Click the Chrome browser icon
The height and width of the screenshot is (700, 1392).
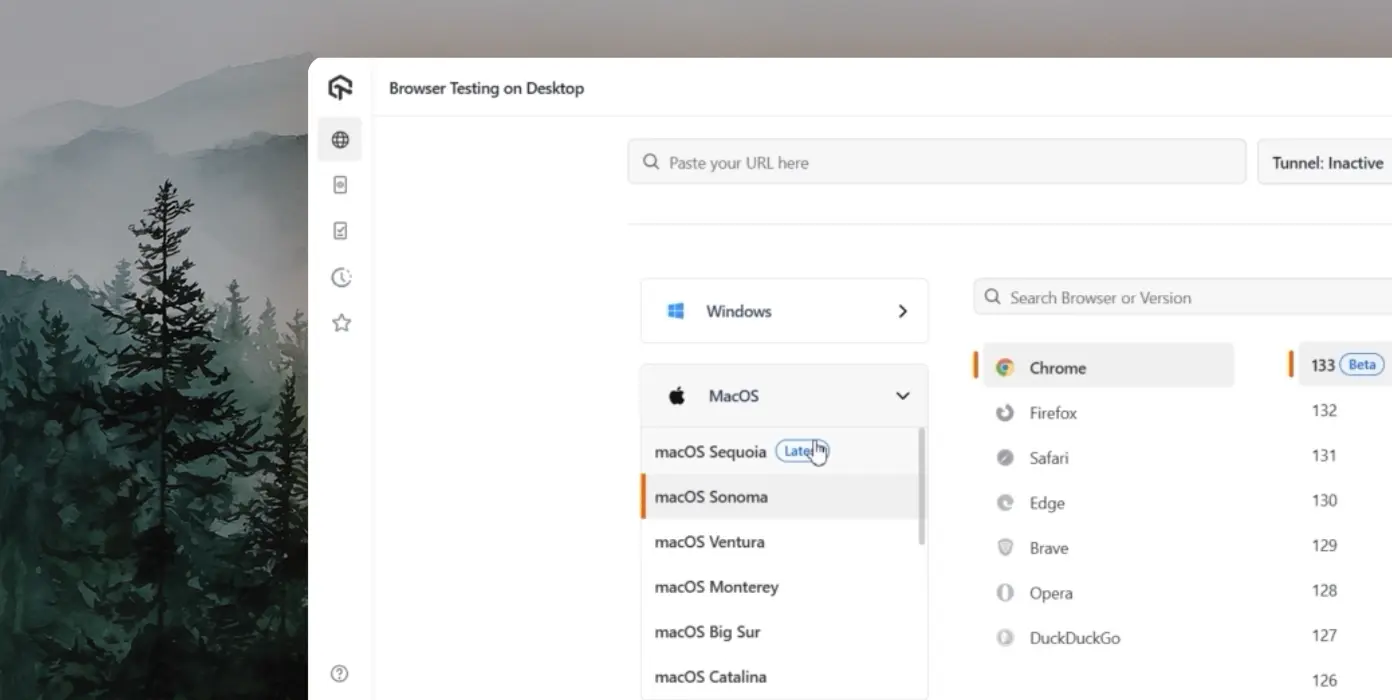click(x=1005, y=368)
